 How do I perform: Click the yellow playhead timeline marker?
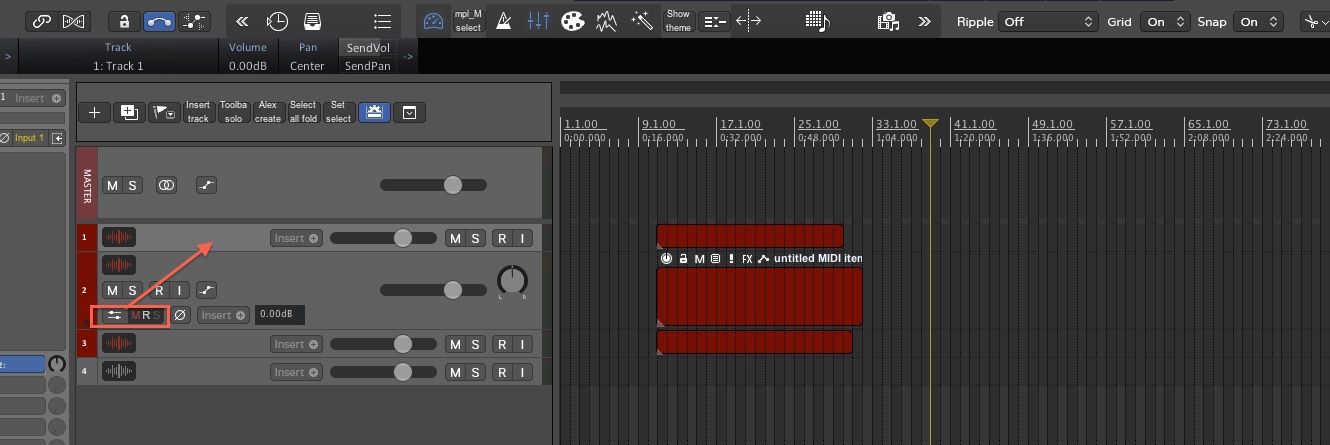tap(931, 123)
